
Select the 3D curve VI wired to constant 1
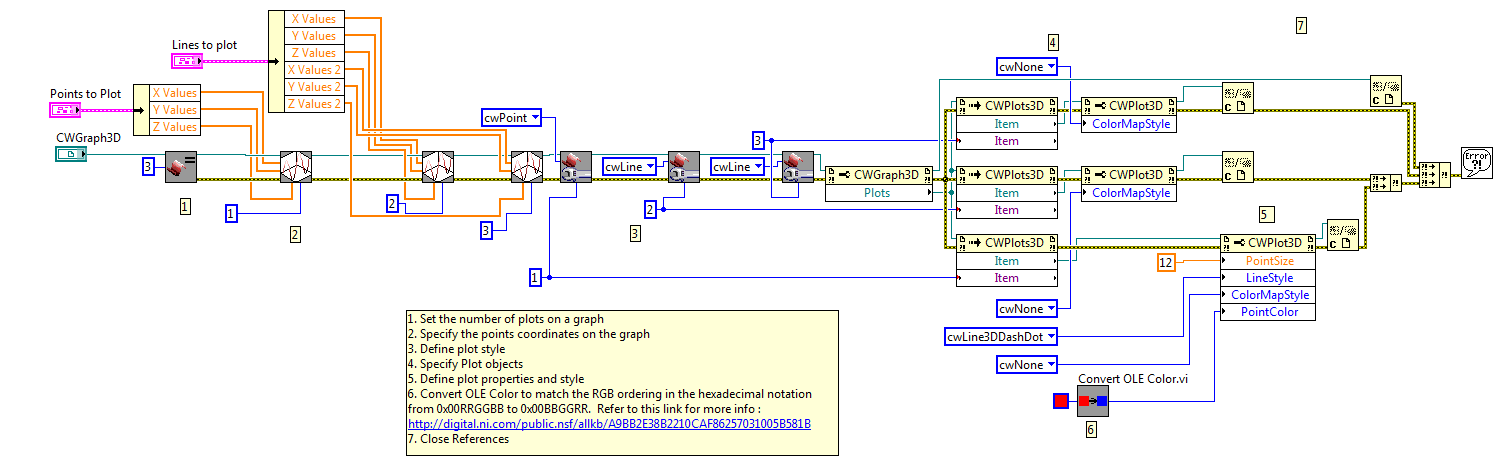(x=297, y=166)
